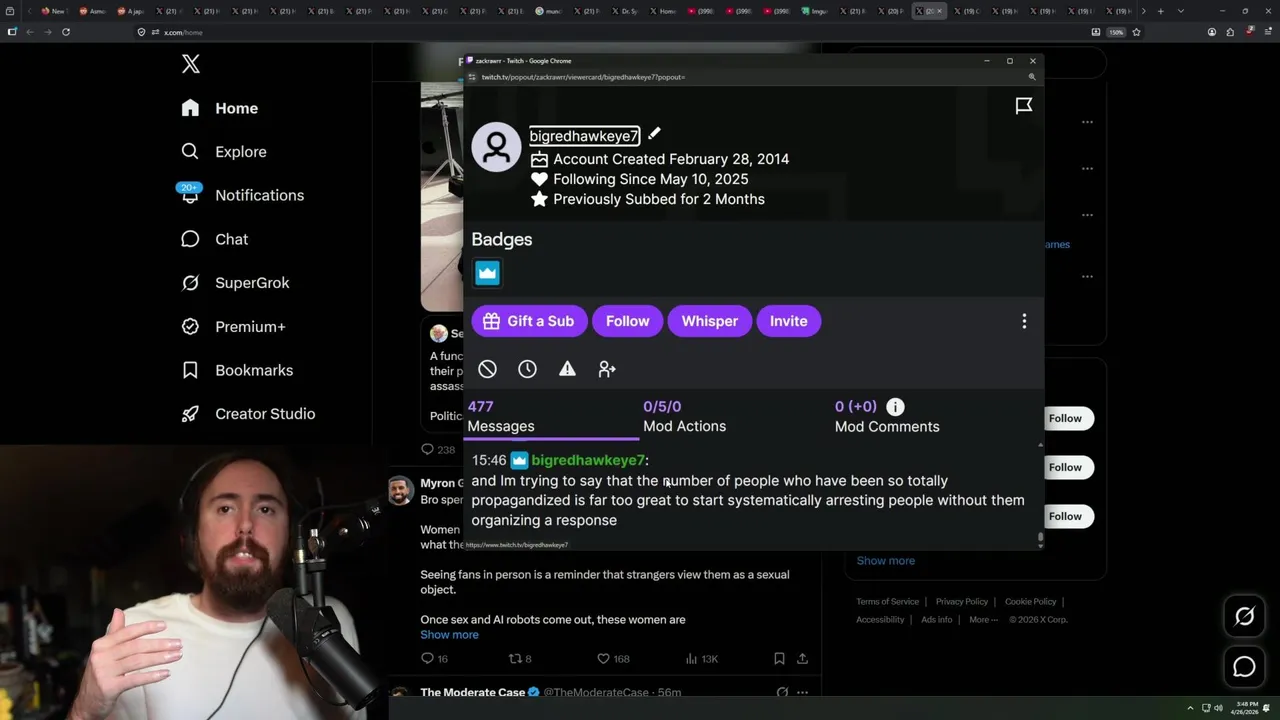Viewport: 1280px width, 720px height.
Task: Open SuperGrok from the sidebar
Action: (235, 283)
